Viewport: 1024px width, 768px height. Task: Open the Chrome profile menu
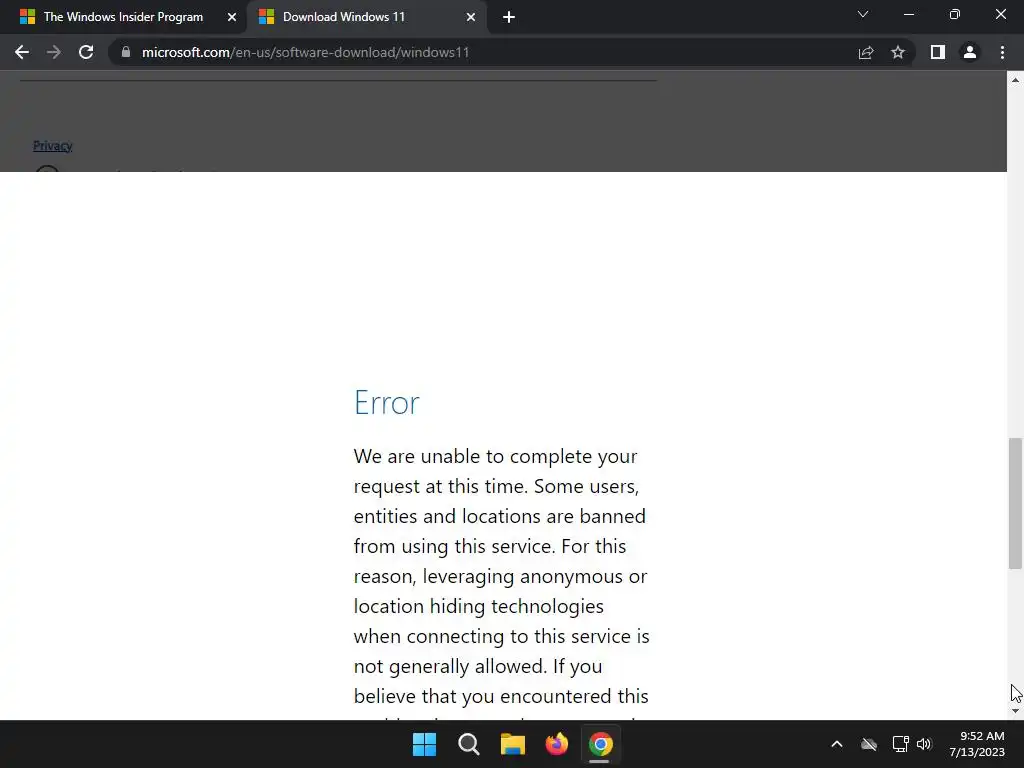970,52
